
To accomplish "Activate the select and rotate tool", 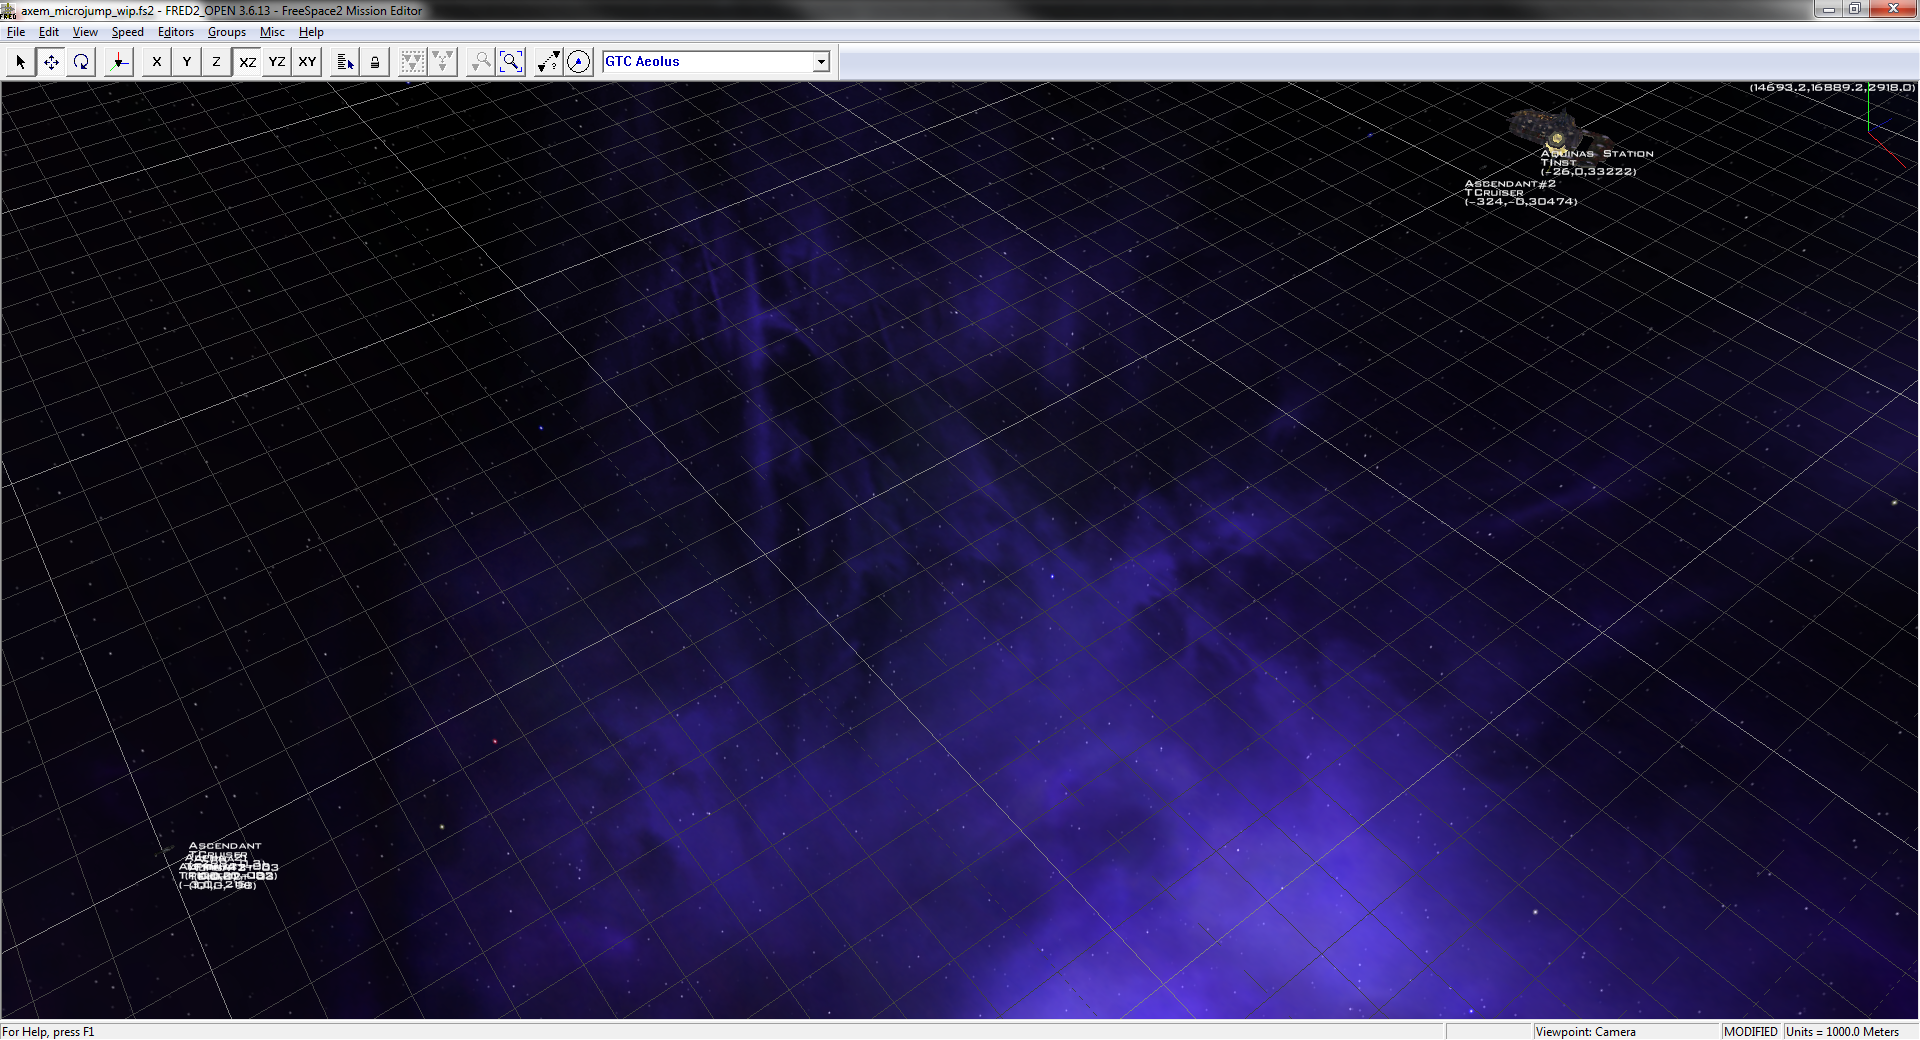I will click(x=81, y=62).
